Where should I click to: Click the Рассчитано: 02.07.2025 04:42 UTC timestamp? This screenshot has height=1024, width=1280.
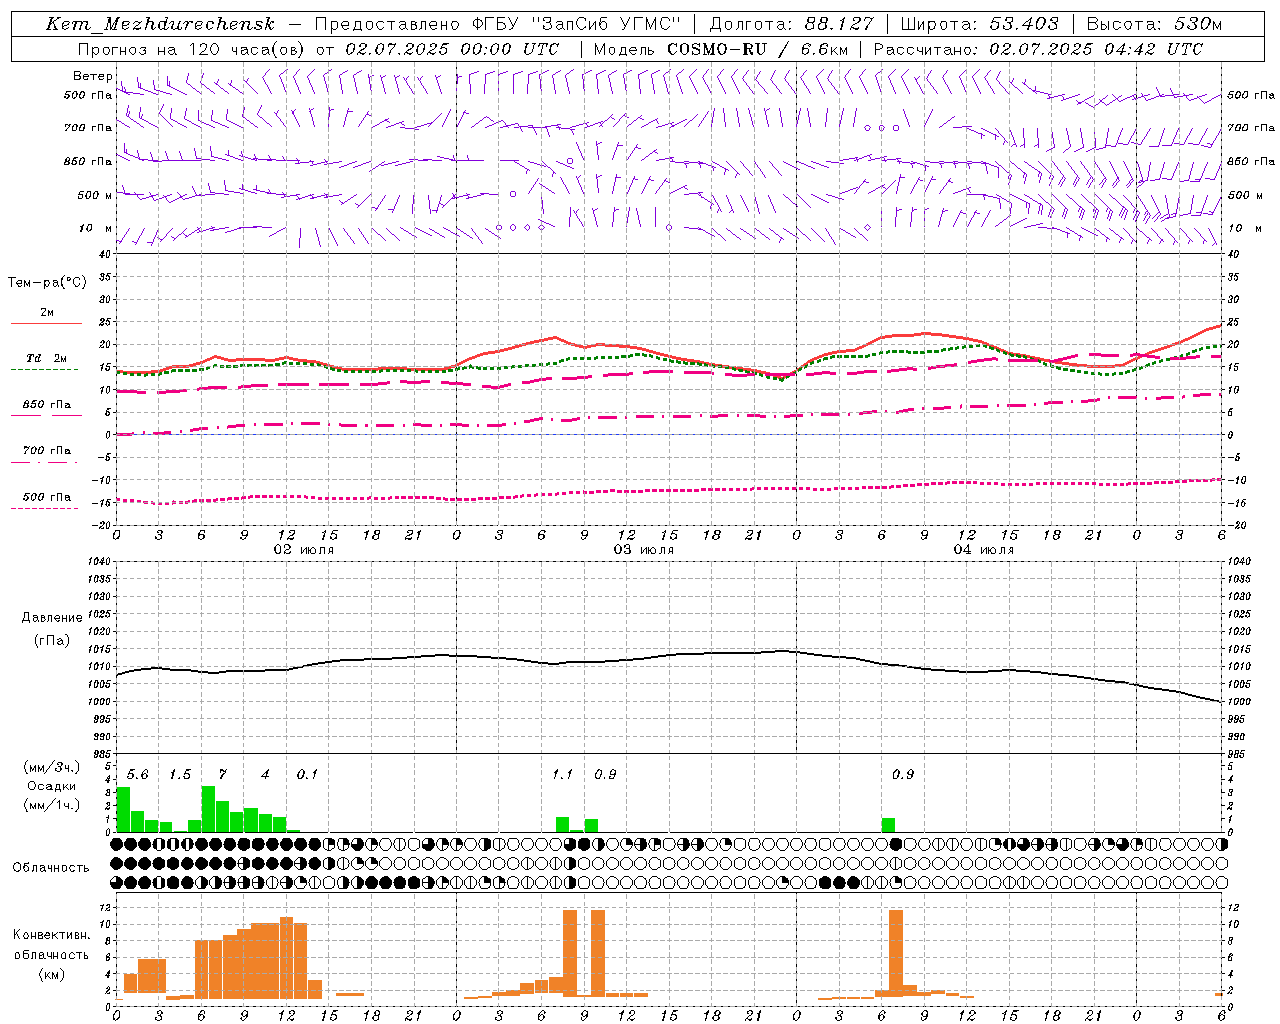pyautogui.click(x=1038, y=49)
